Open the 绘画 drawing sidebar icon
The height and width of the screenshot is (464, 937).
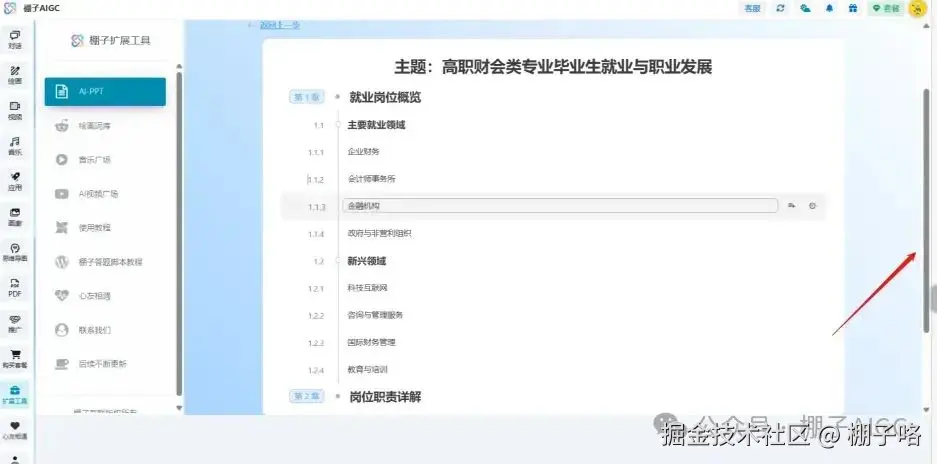(x=15, y=75)
